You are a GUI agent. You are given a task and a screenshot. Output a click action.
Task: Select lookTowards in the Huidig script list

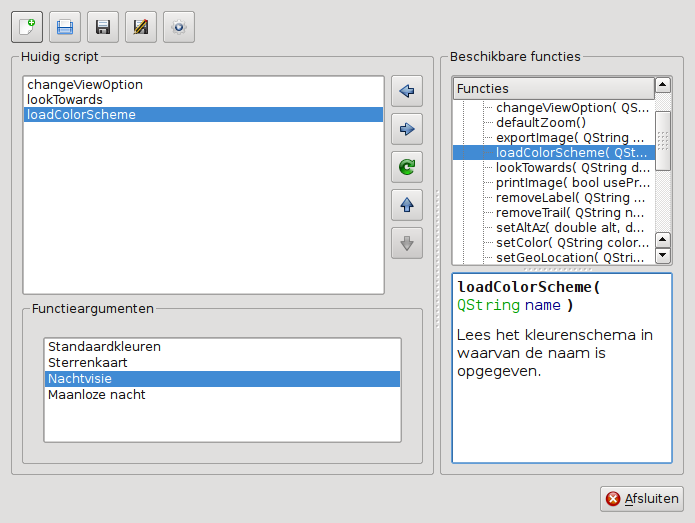pyautogui.click(x=65, y=100)
